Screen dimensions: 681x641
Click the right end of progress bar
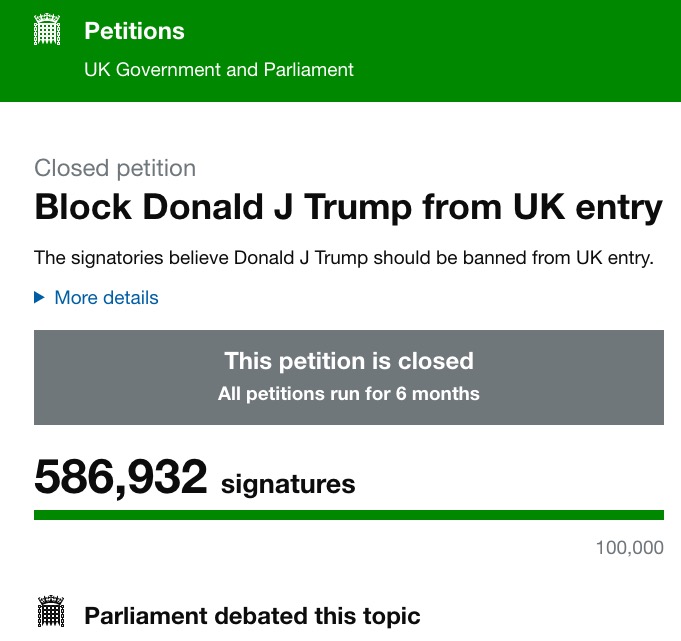(656, 515)
